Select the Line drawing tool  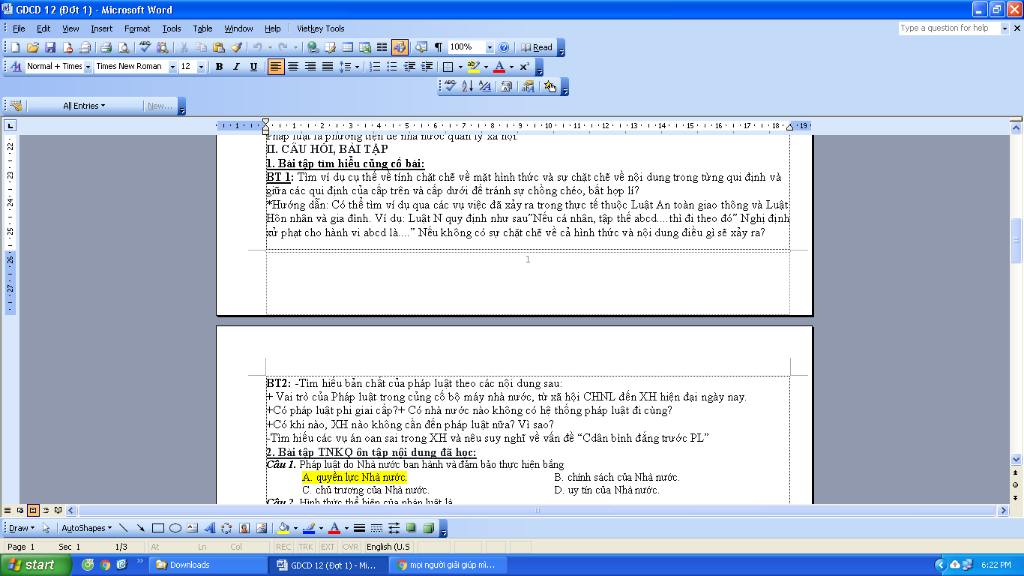(x=123, y=528)
